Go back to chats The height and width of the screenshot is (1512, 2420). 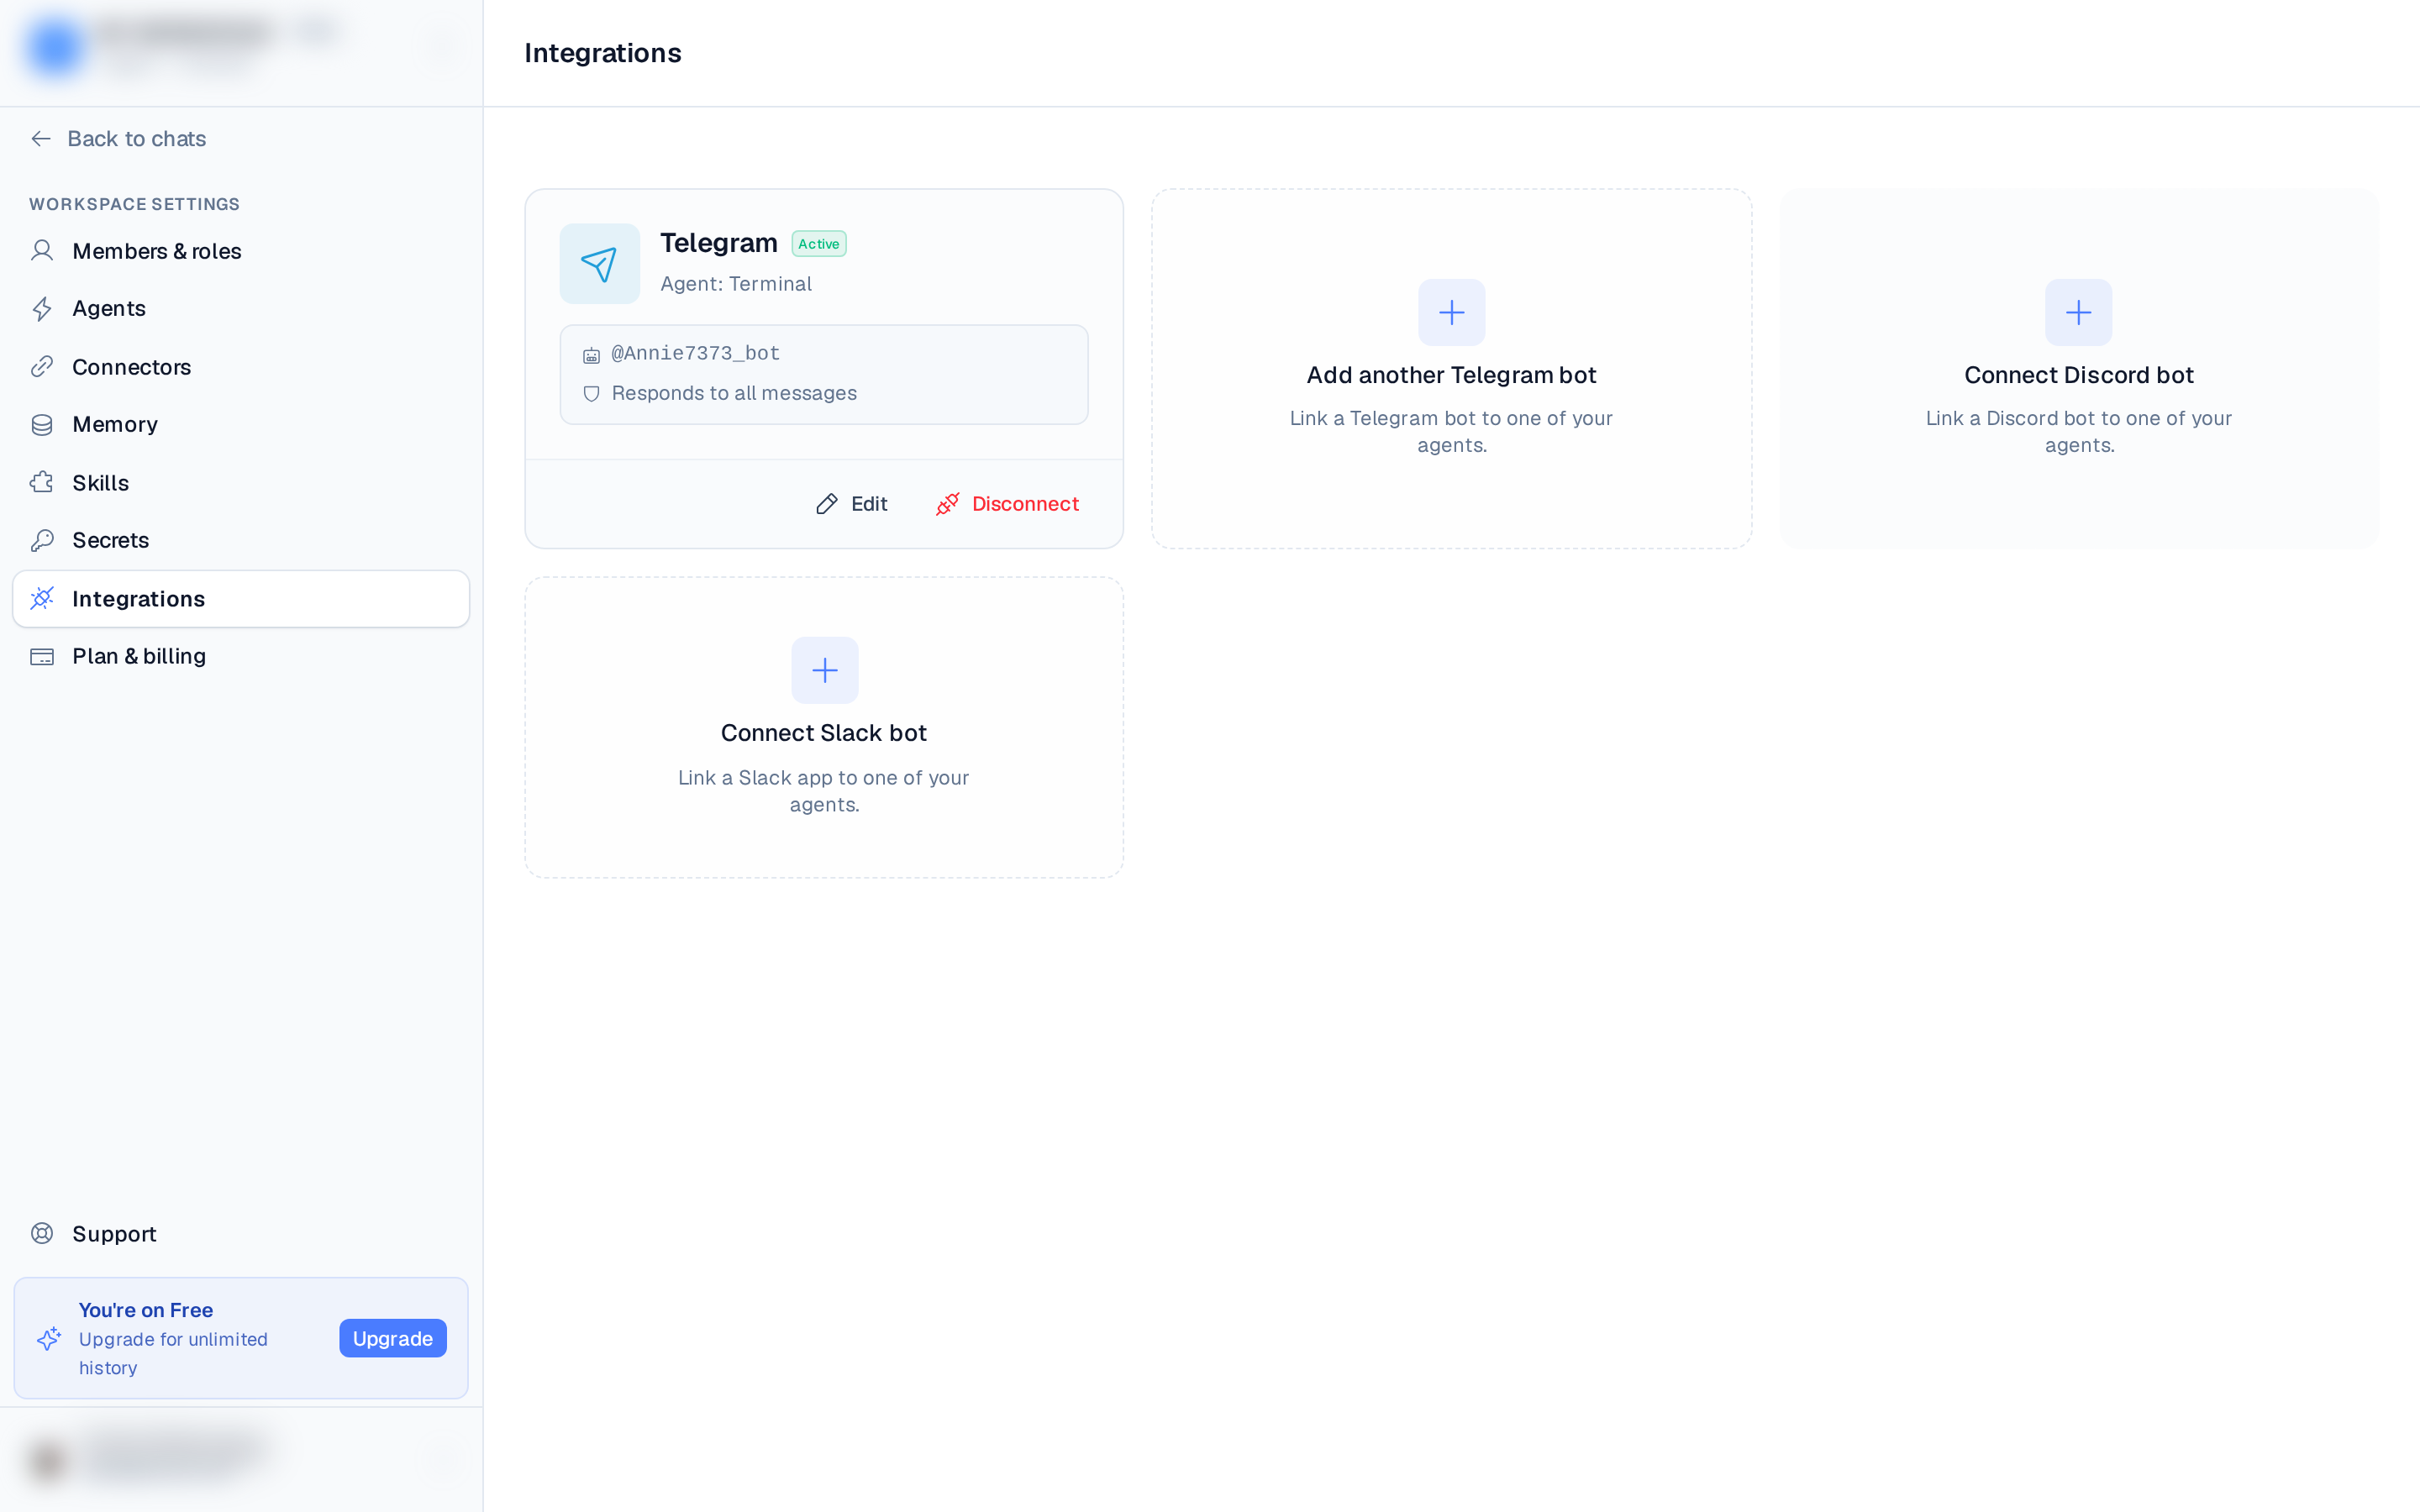pyautogui.click(x=118, y=139)
